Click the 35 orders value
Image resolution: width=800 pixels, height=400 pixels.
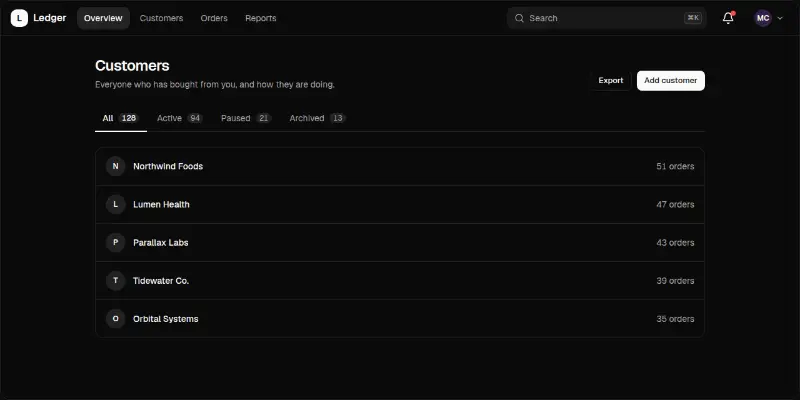coord(675,319)
